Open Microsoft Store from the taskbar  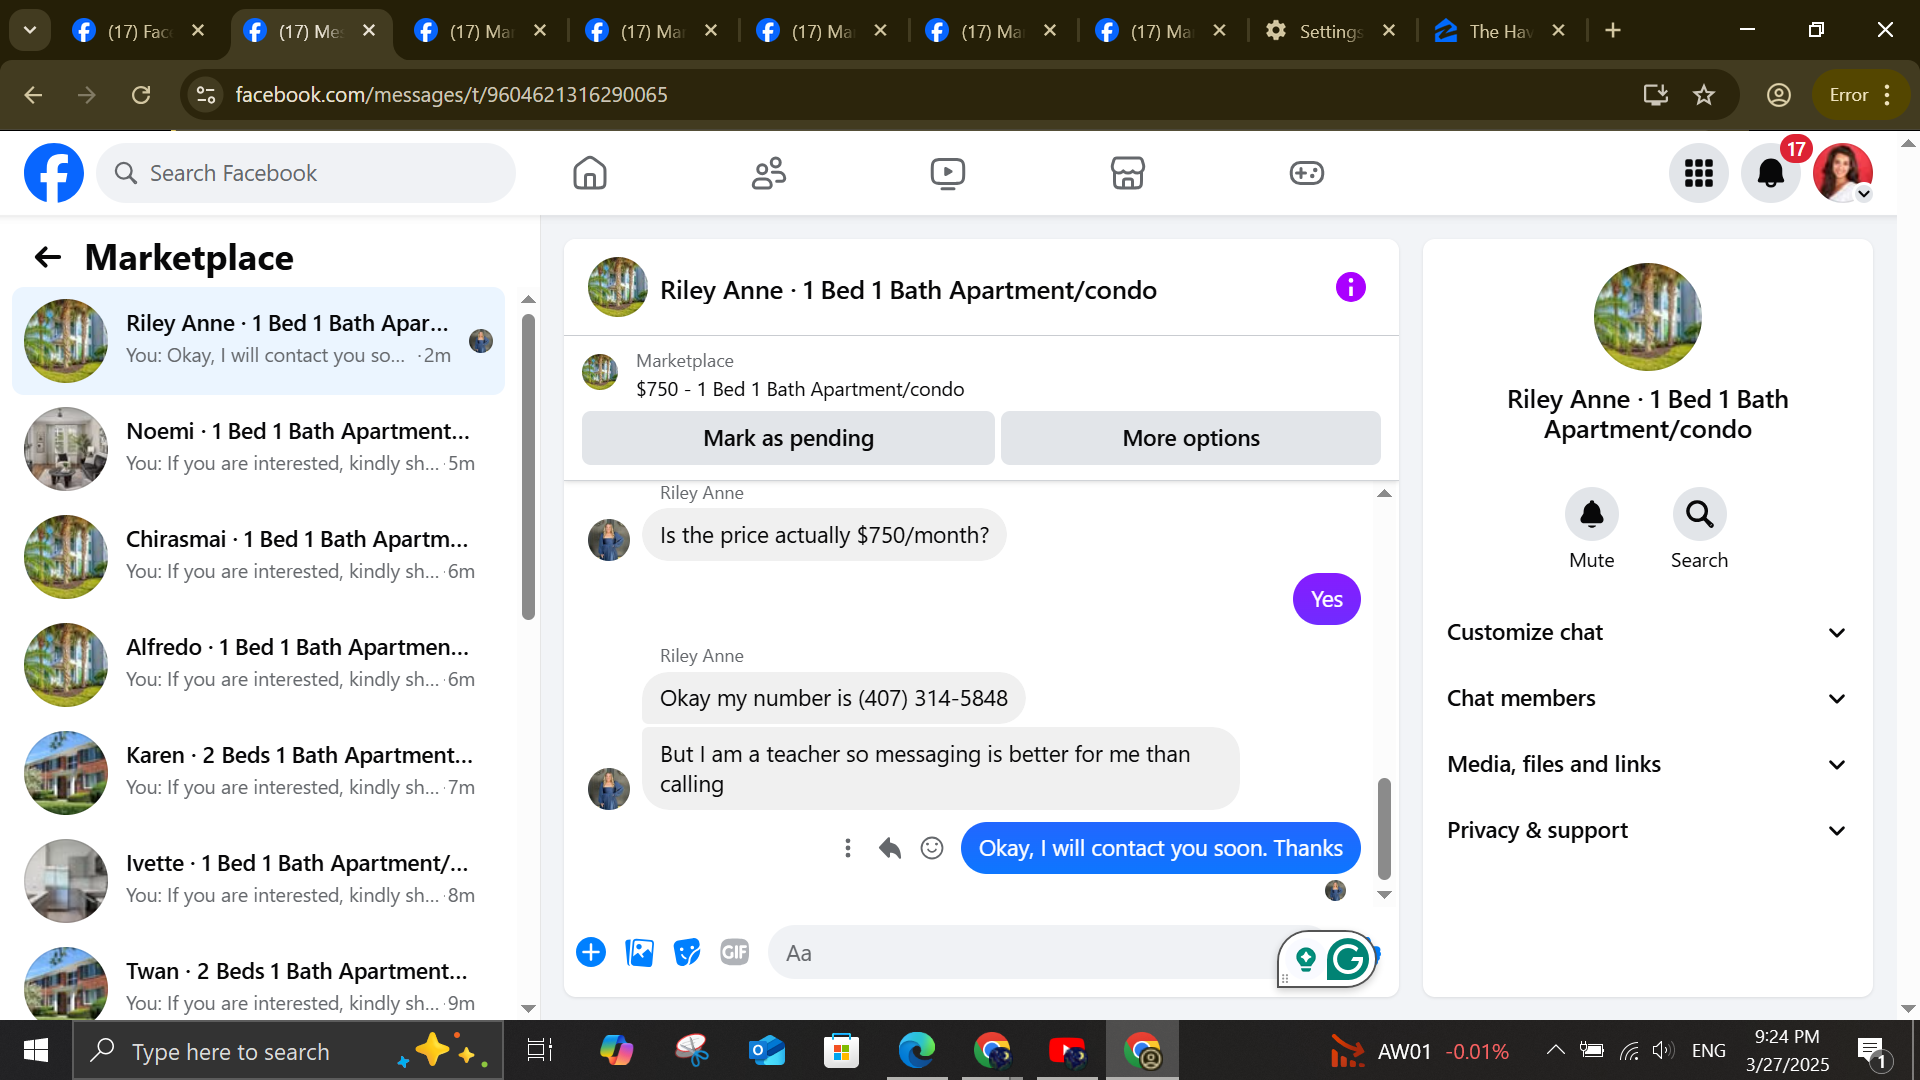point(841,1050)
